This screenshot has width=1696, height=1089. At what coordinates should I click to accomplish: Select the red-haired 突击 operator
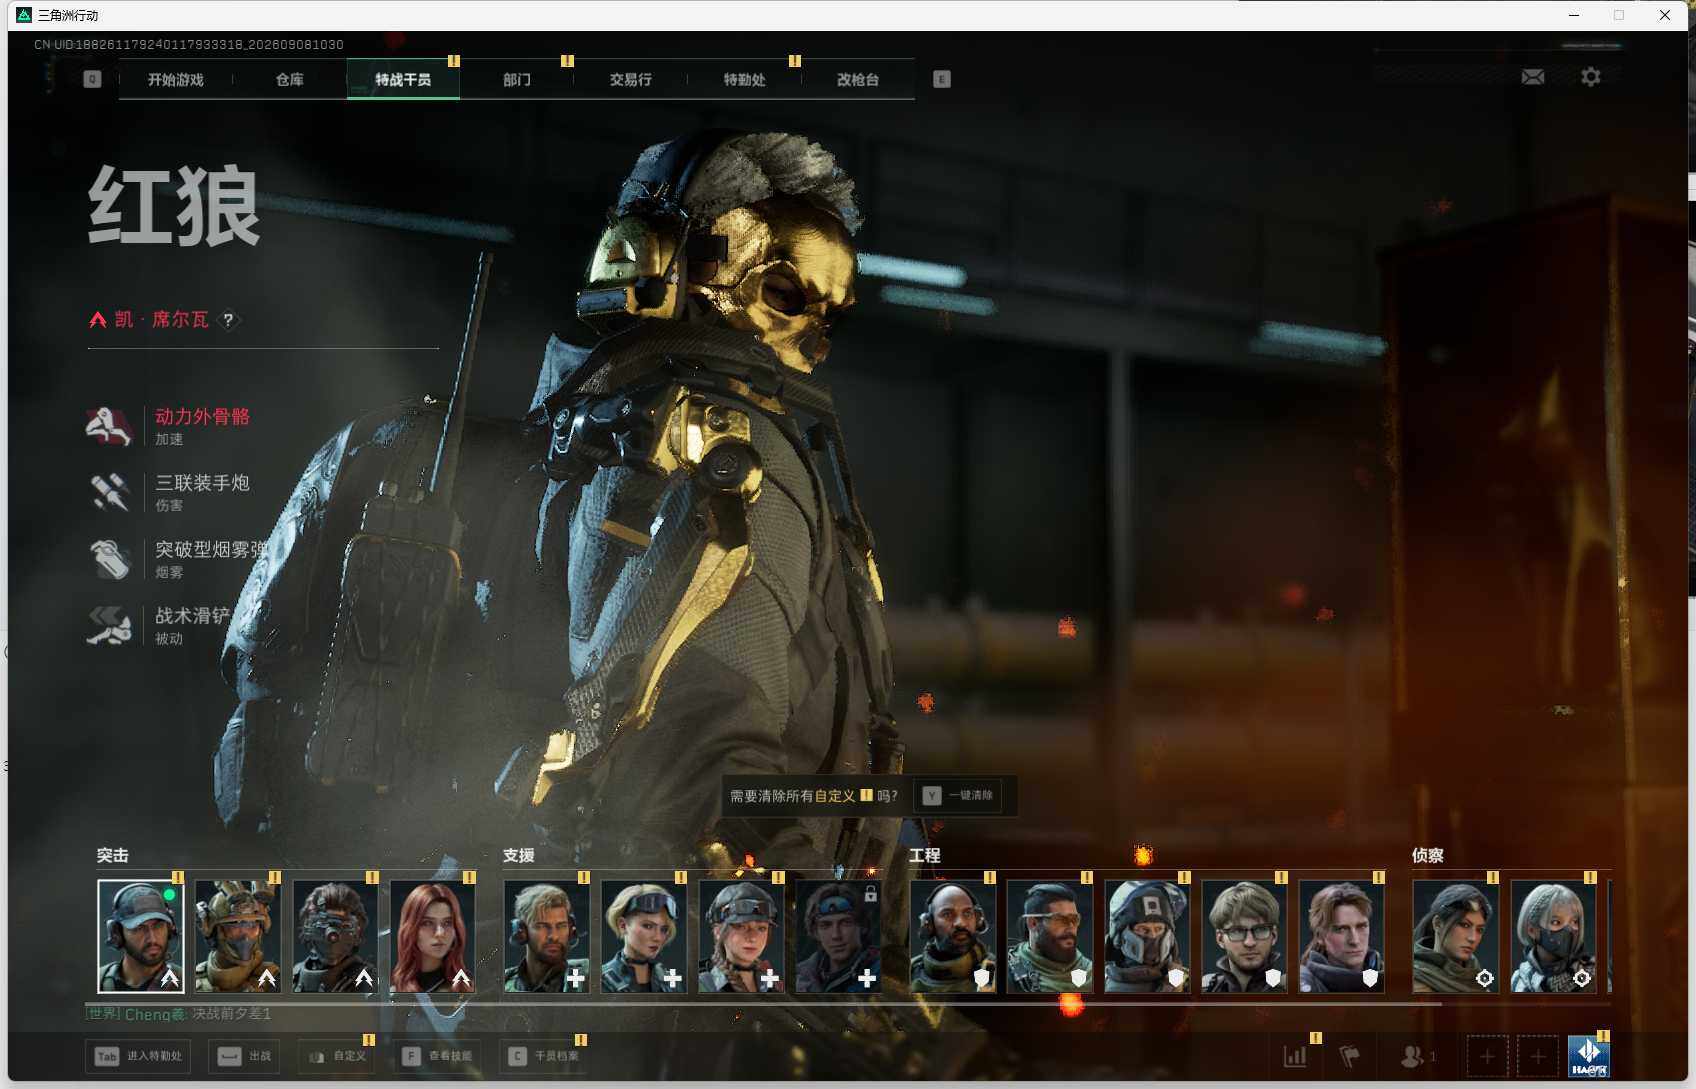432,936
